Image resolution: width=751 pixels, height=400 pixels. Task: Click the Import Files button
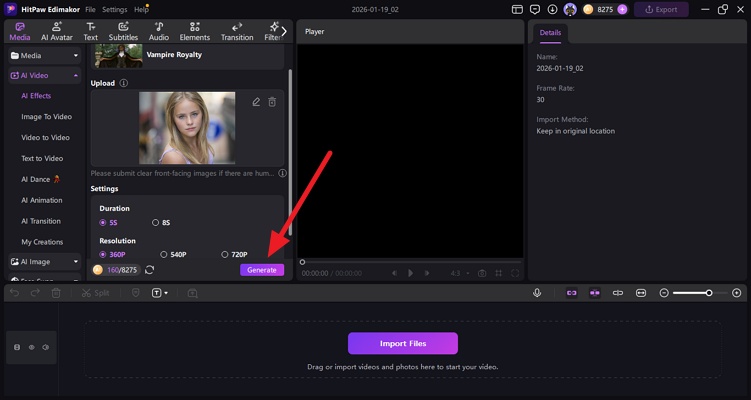tap(402, 343)
